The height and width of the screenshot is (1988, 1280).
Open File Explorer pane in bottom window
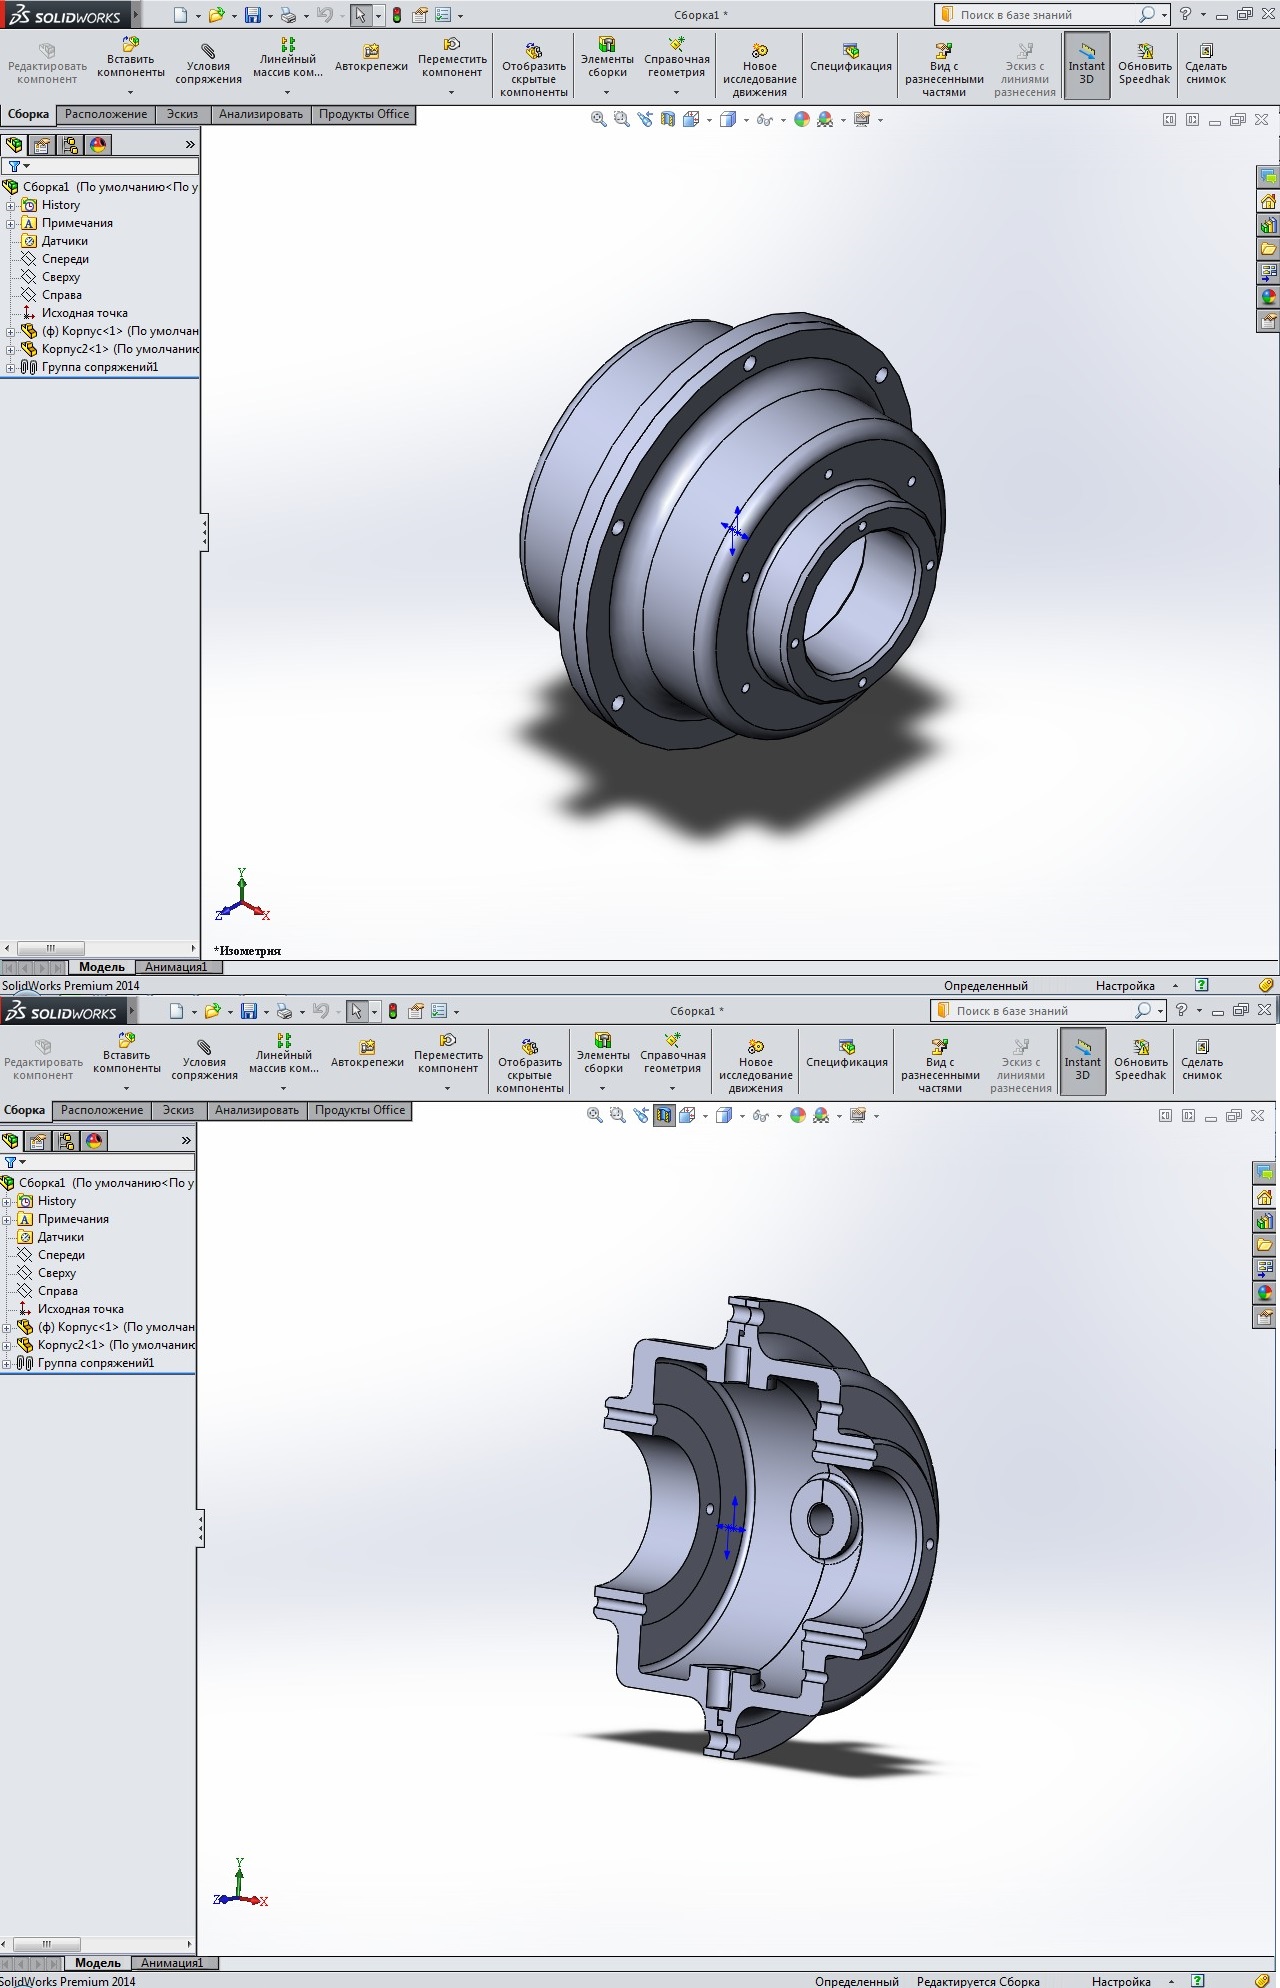coord(1264,1245)
